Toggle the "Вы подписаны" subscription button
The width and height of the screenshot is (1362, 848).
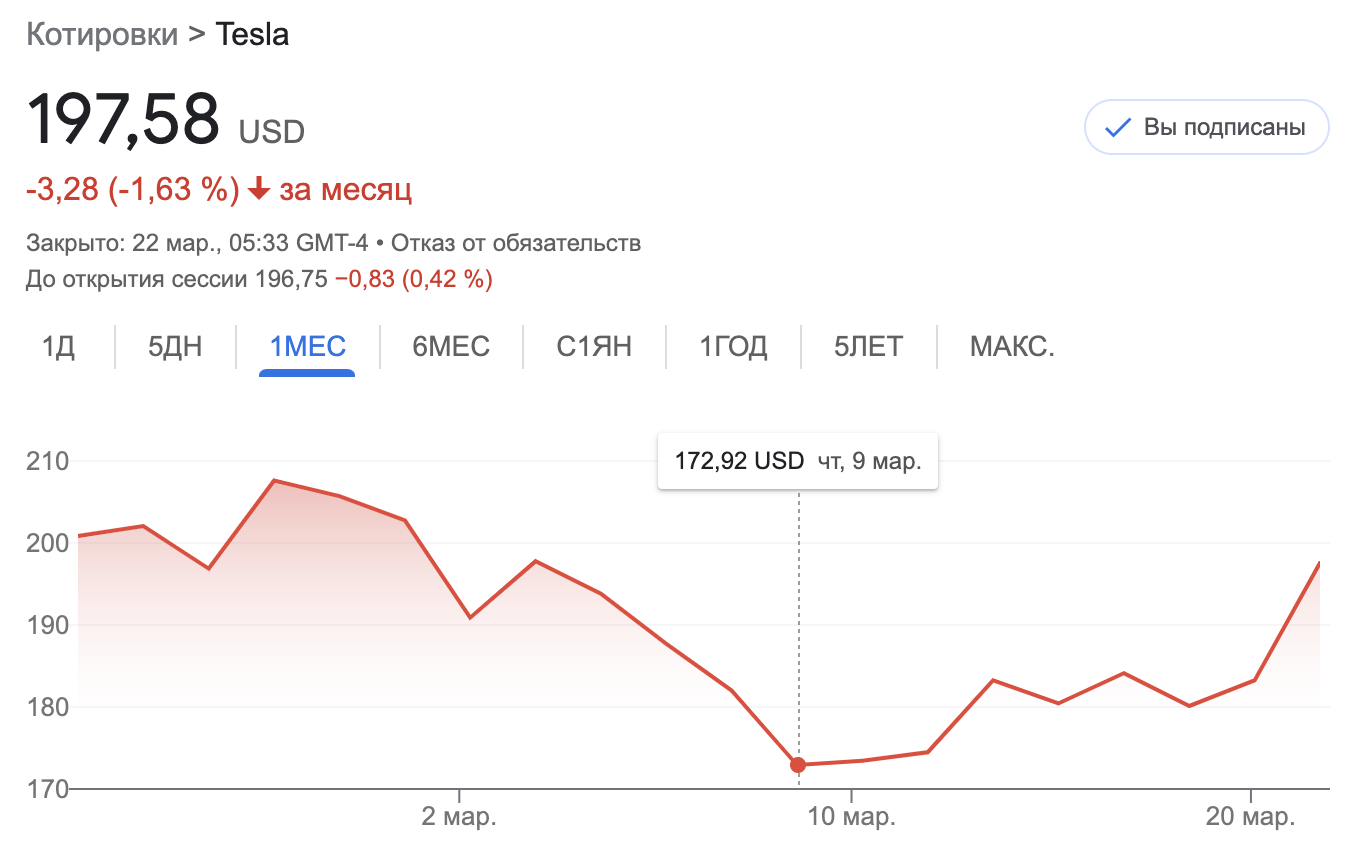tap(1206, 128)
